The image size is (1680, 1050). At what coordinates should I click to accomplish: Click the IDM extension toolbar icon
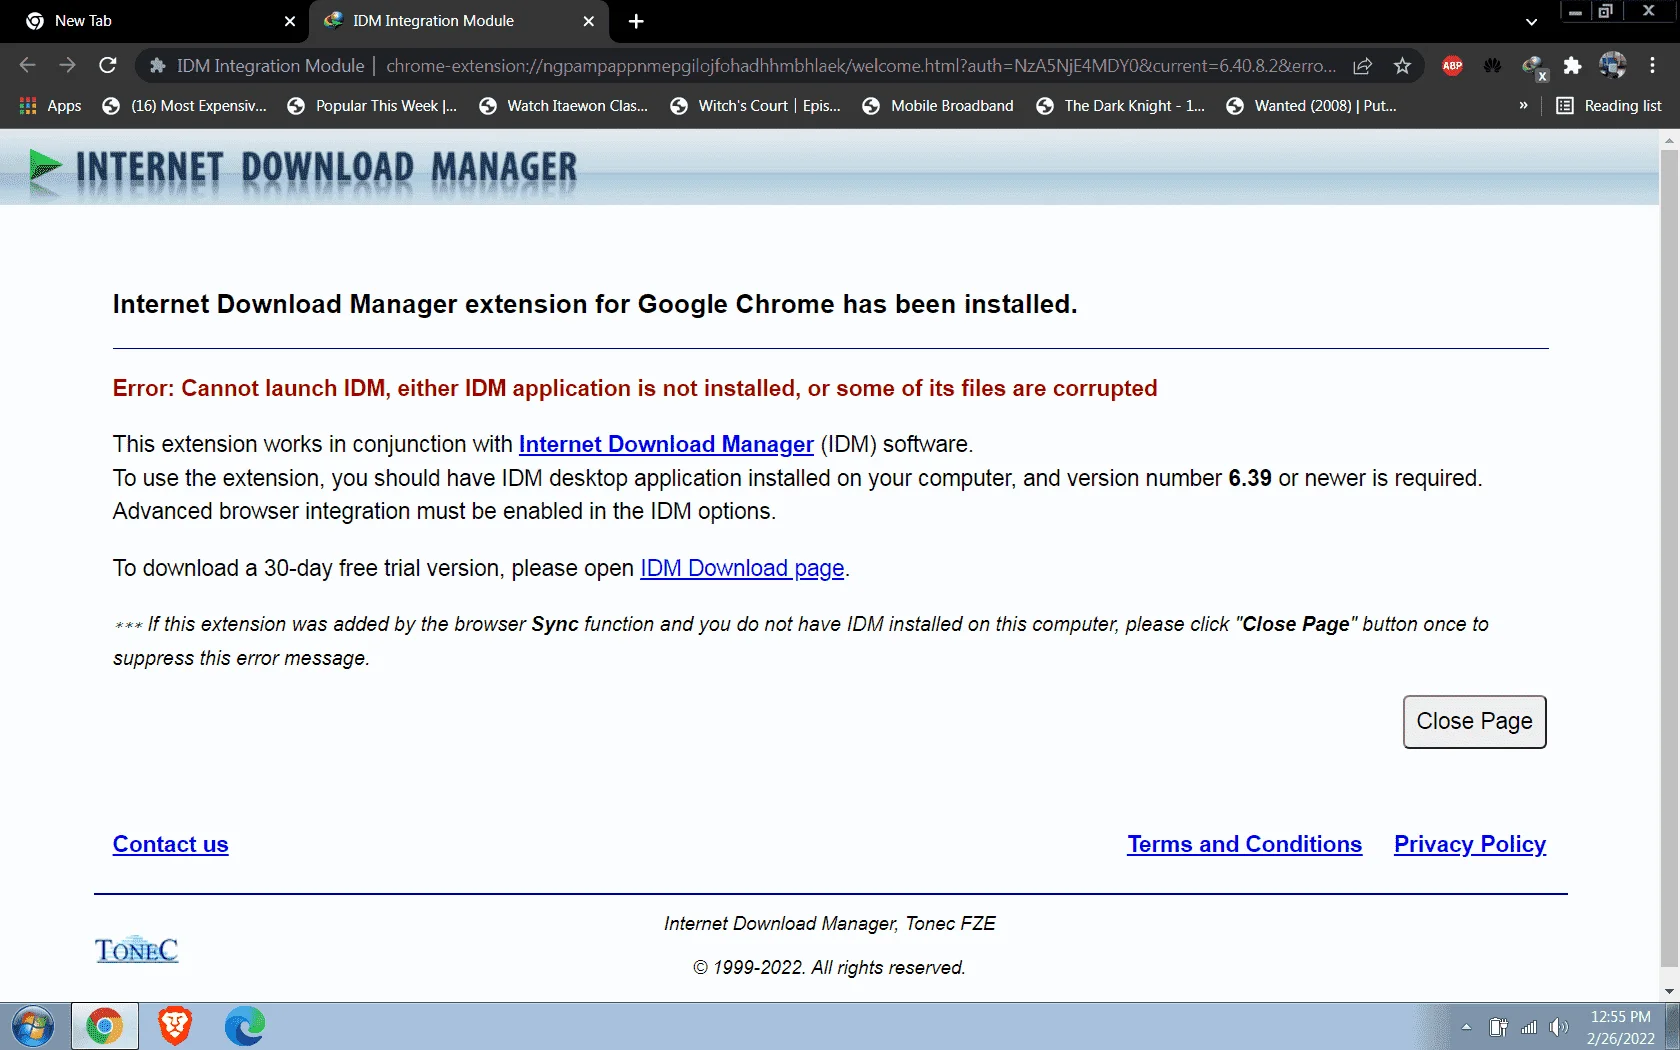[x=1532, y=67]
